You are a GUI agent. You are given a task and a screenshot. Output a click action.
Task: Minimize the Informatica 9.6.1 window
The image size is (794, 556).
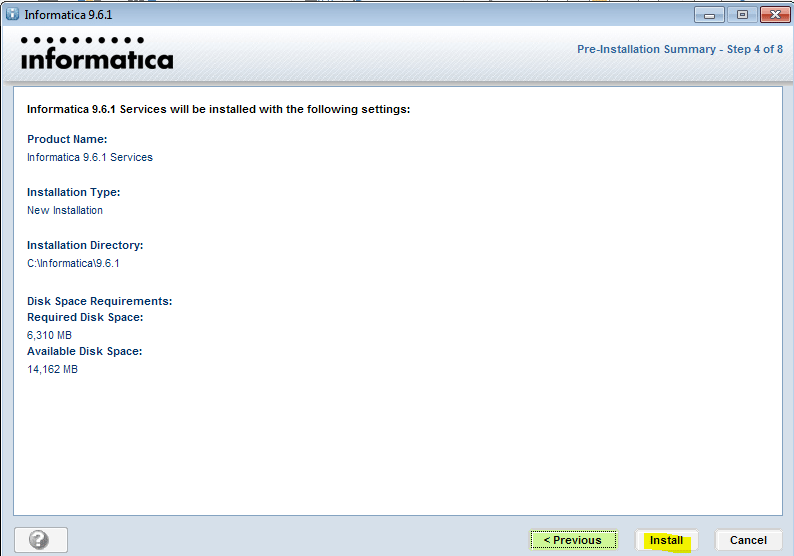[709, 15]
